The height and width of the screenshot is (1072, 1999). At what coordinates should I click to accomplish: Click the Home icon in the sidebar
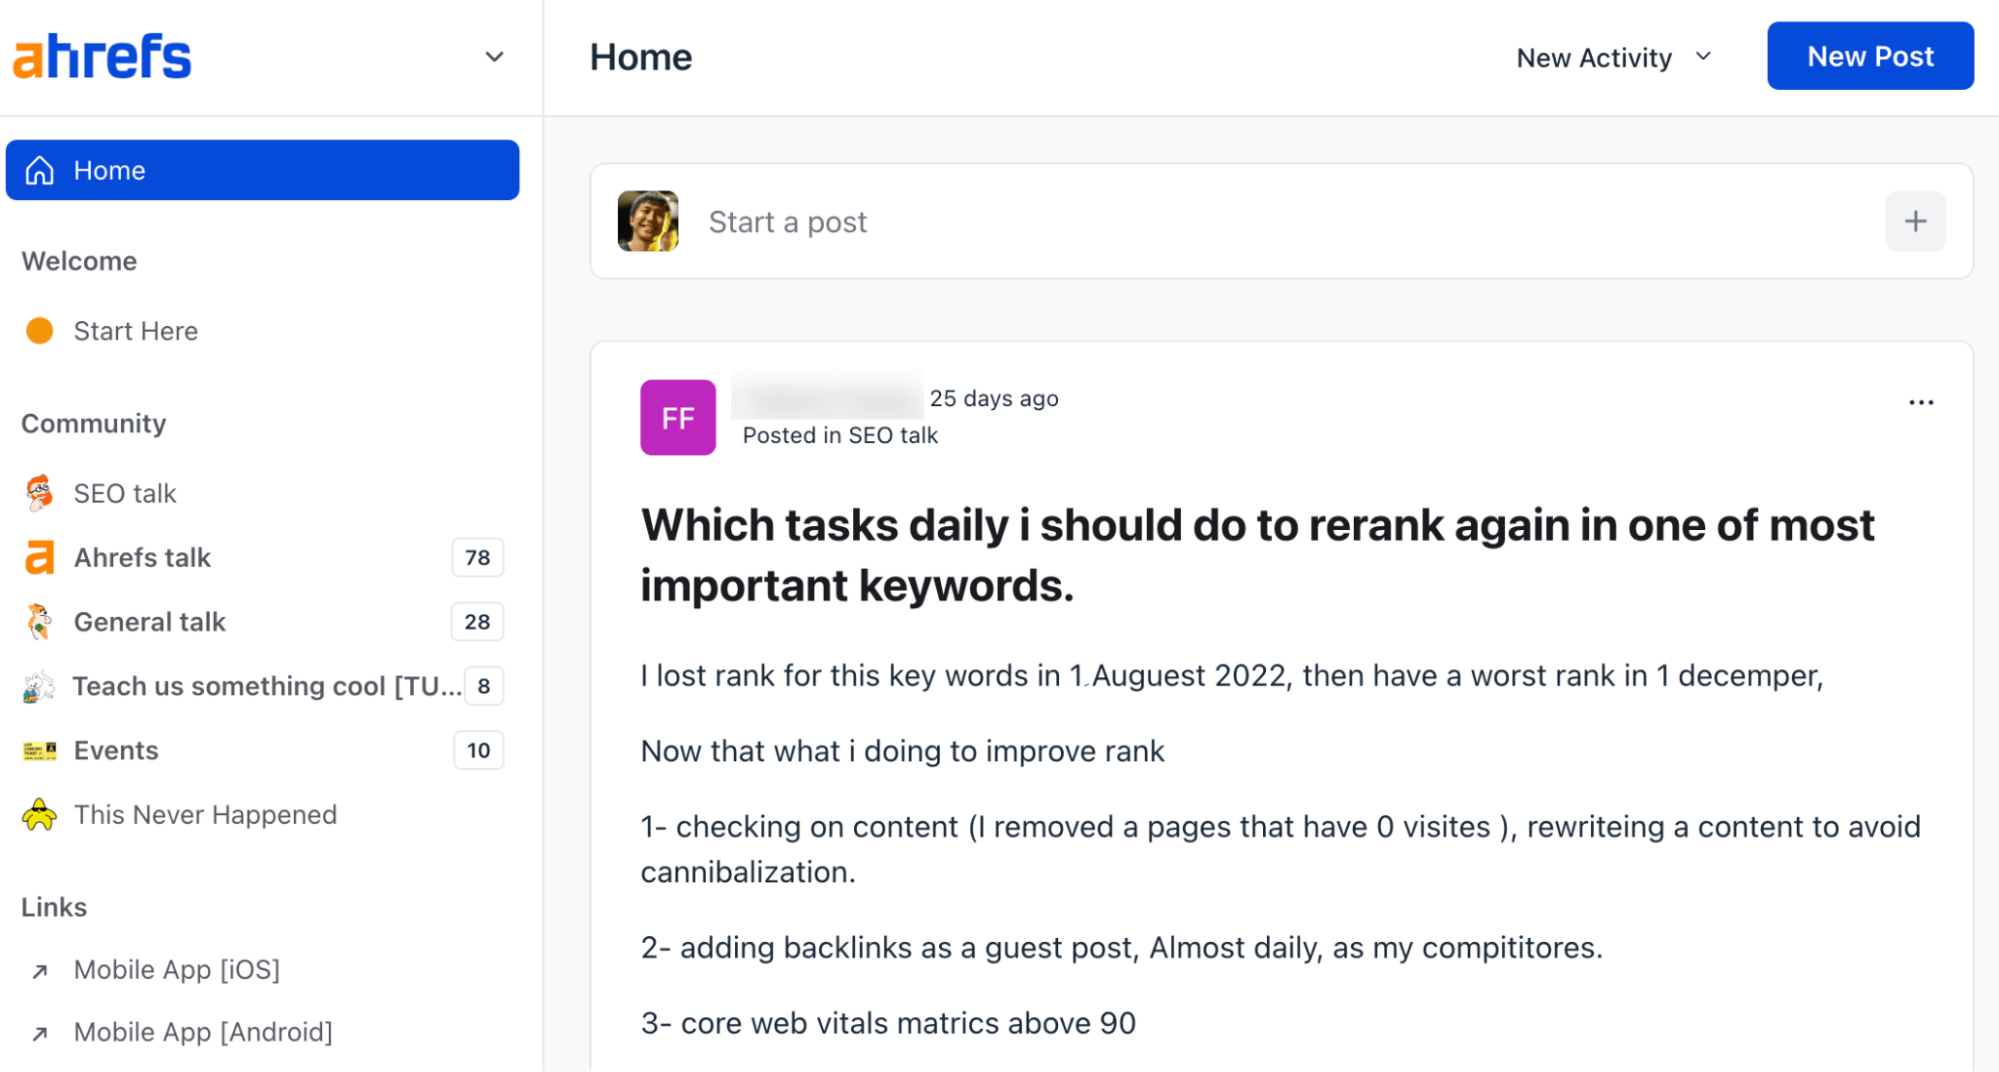tap(39, 170)
